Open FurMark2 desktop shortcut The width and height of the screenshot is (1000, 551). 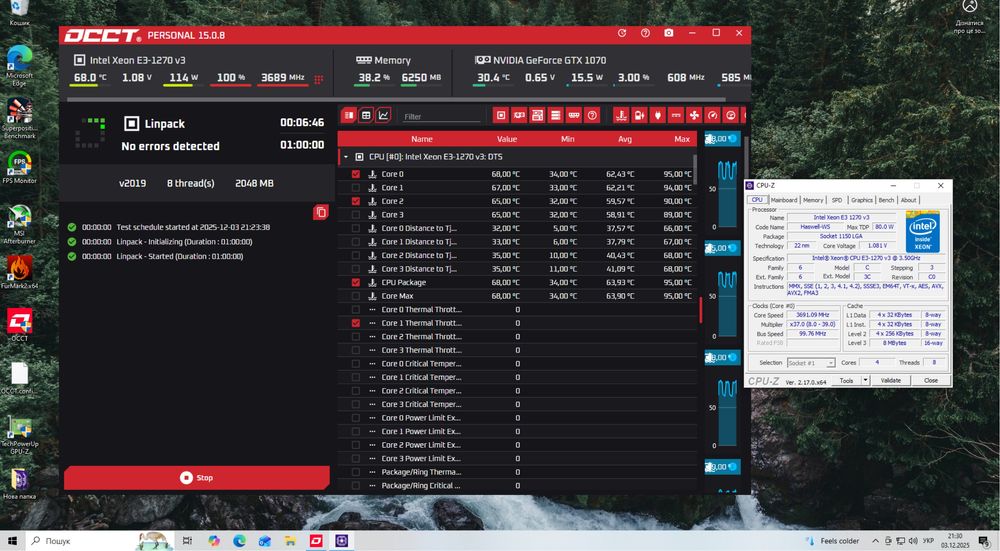(x=19, y=272)
